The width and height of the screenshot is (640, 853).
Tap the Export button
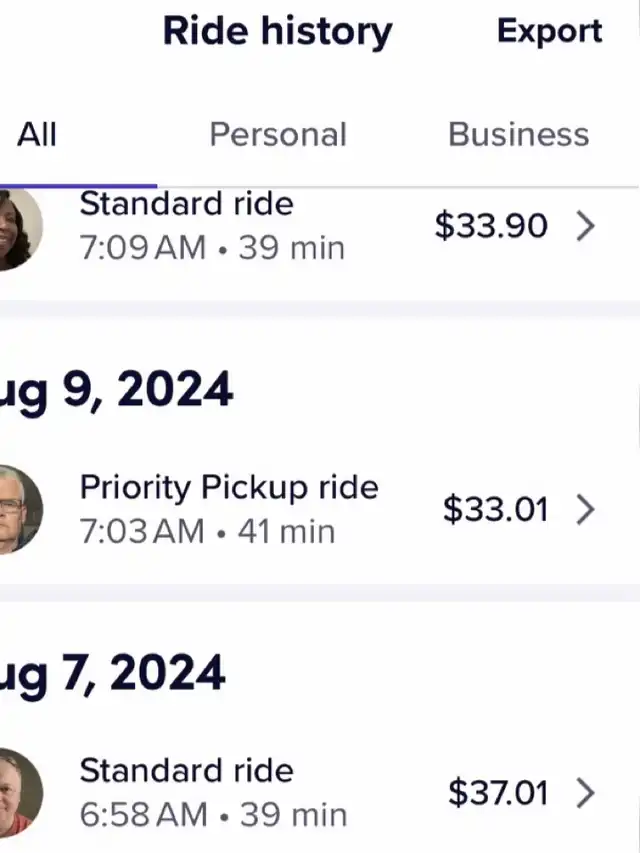click(x=549, y=31)
